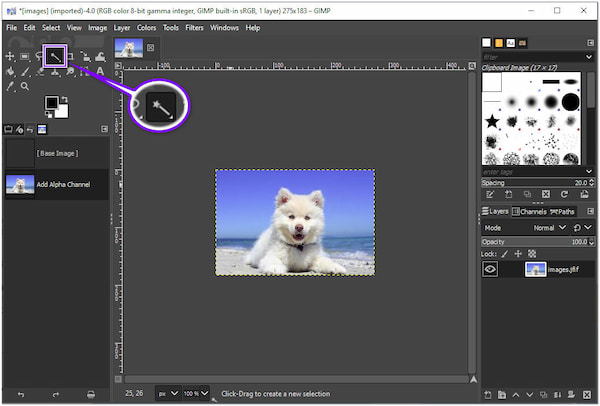Viewport: 600px width, 406px height.
Task: Duplicate the selected brush
Action: pyautogui.click(x=527, y=194)
